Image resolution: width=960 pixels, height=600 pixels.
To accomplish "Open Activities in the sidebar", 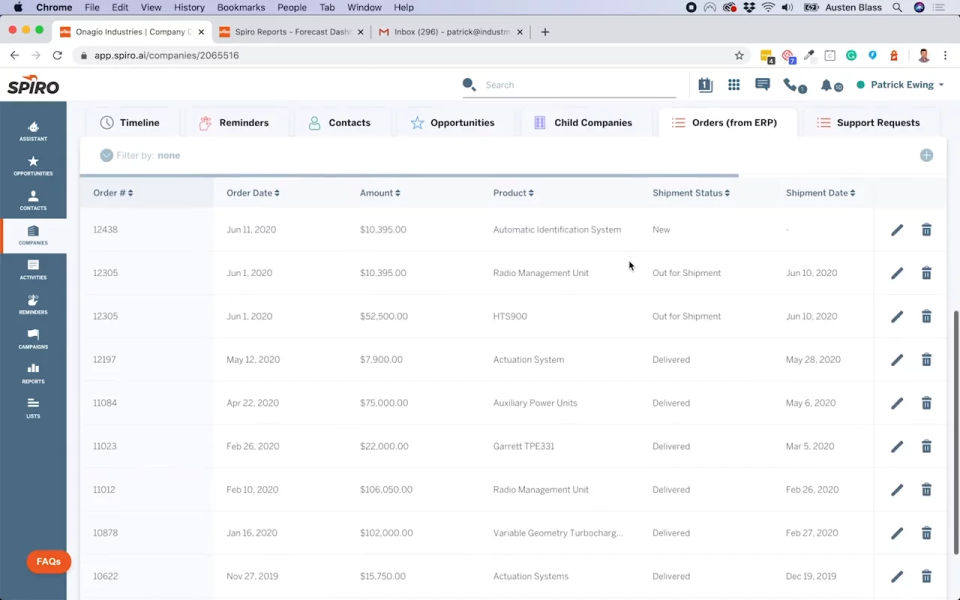I will pyautogui.click(x=33, y=269).
